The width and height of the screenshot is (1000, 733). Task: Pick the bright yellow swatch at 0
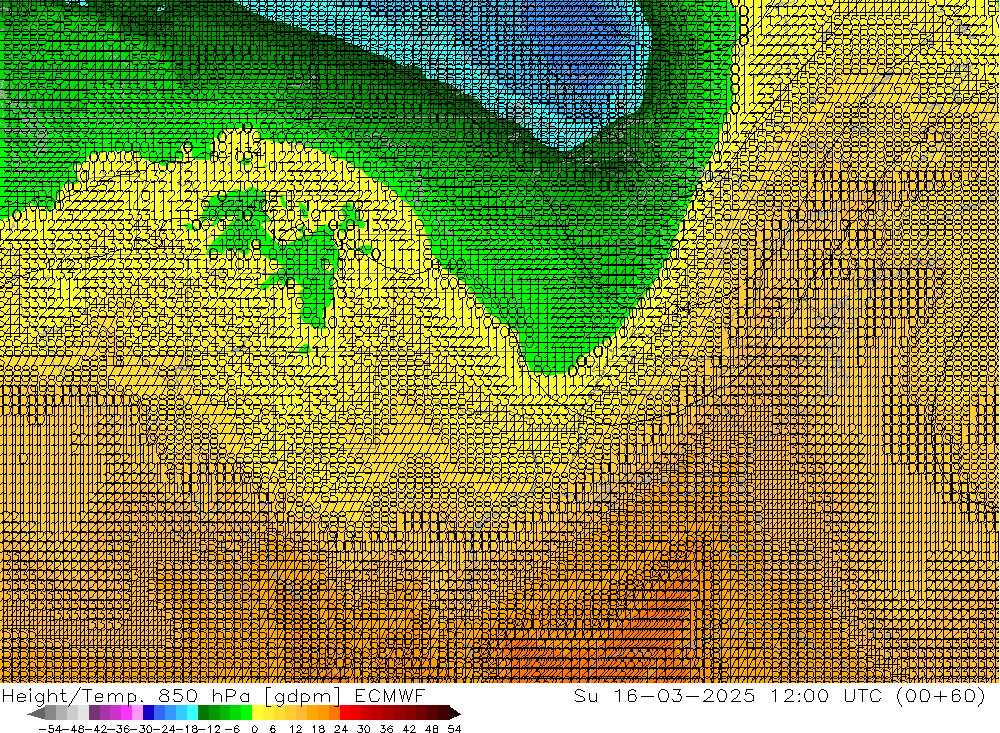[x=257, y=713]
